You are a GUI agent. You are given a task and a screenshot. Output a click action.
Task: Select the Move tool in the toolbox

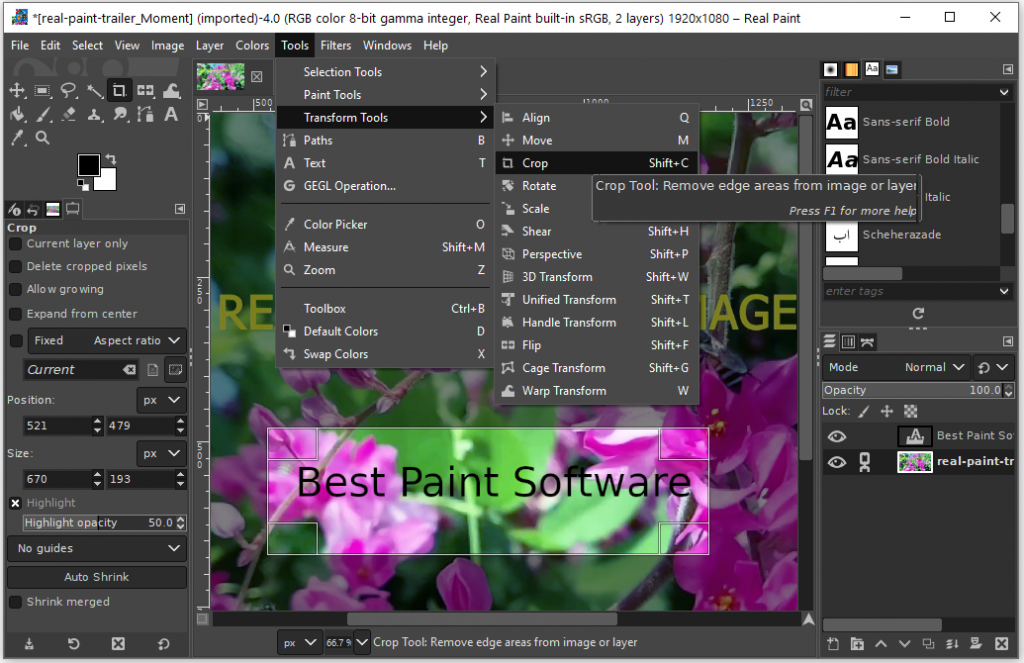(17, 90)
